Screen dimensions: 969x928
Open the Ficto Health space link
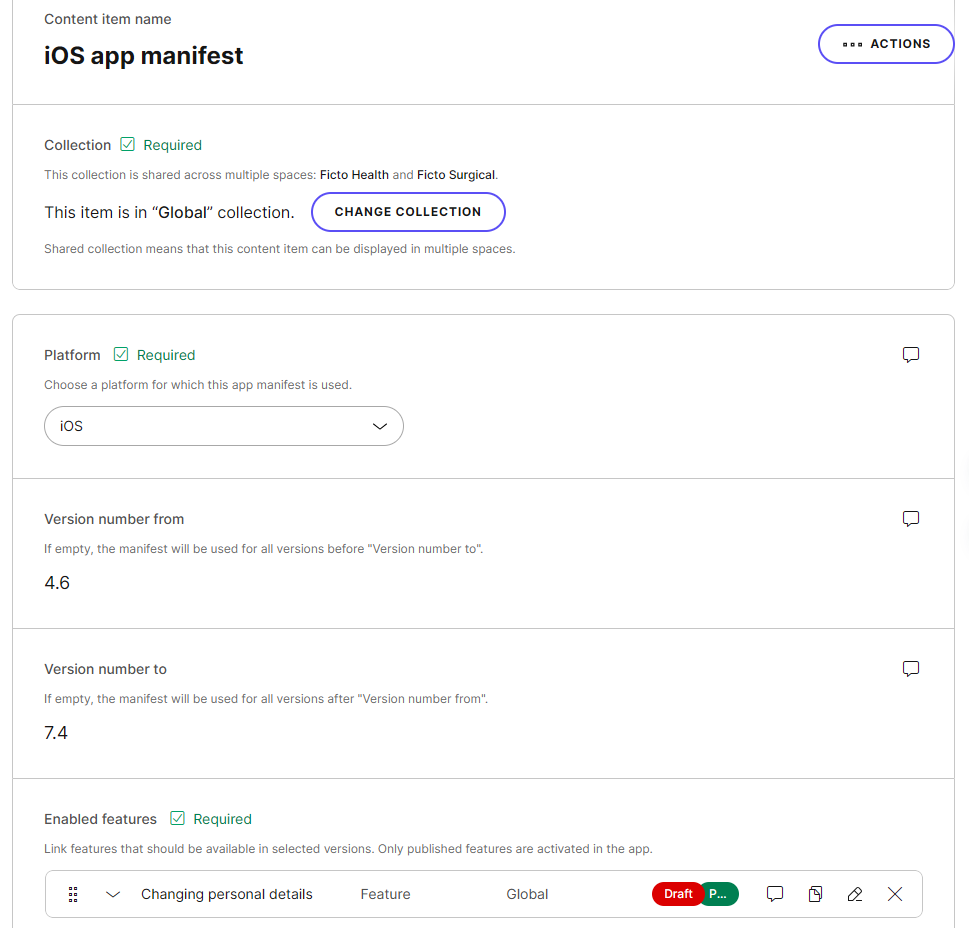coord(354,174)
